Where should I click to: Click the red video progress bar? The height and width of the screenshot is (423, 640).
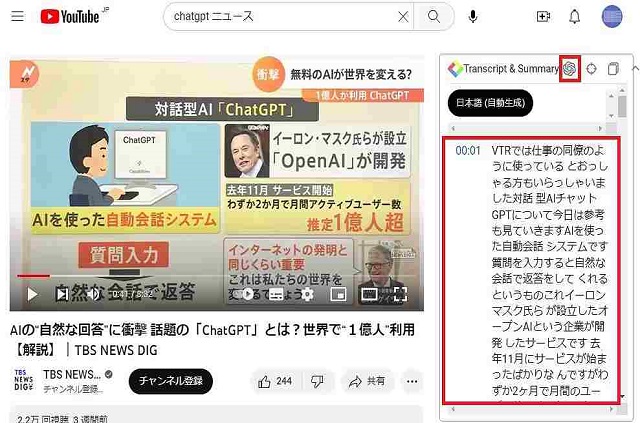click(33, 276)
